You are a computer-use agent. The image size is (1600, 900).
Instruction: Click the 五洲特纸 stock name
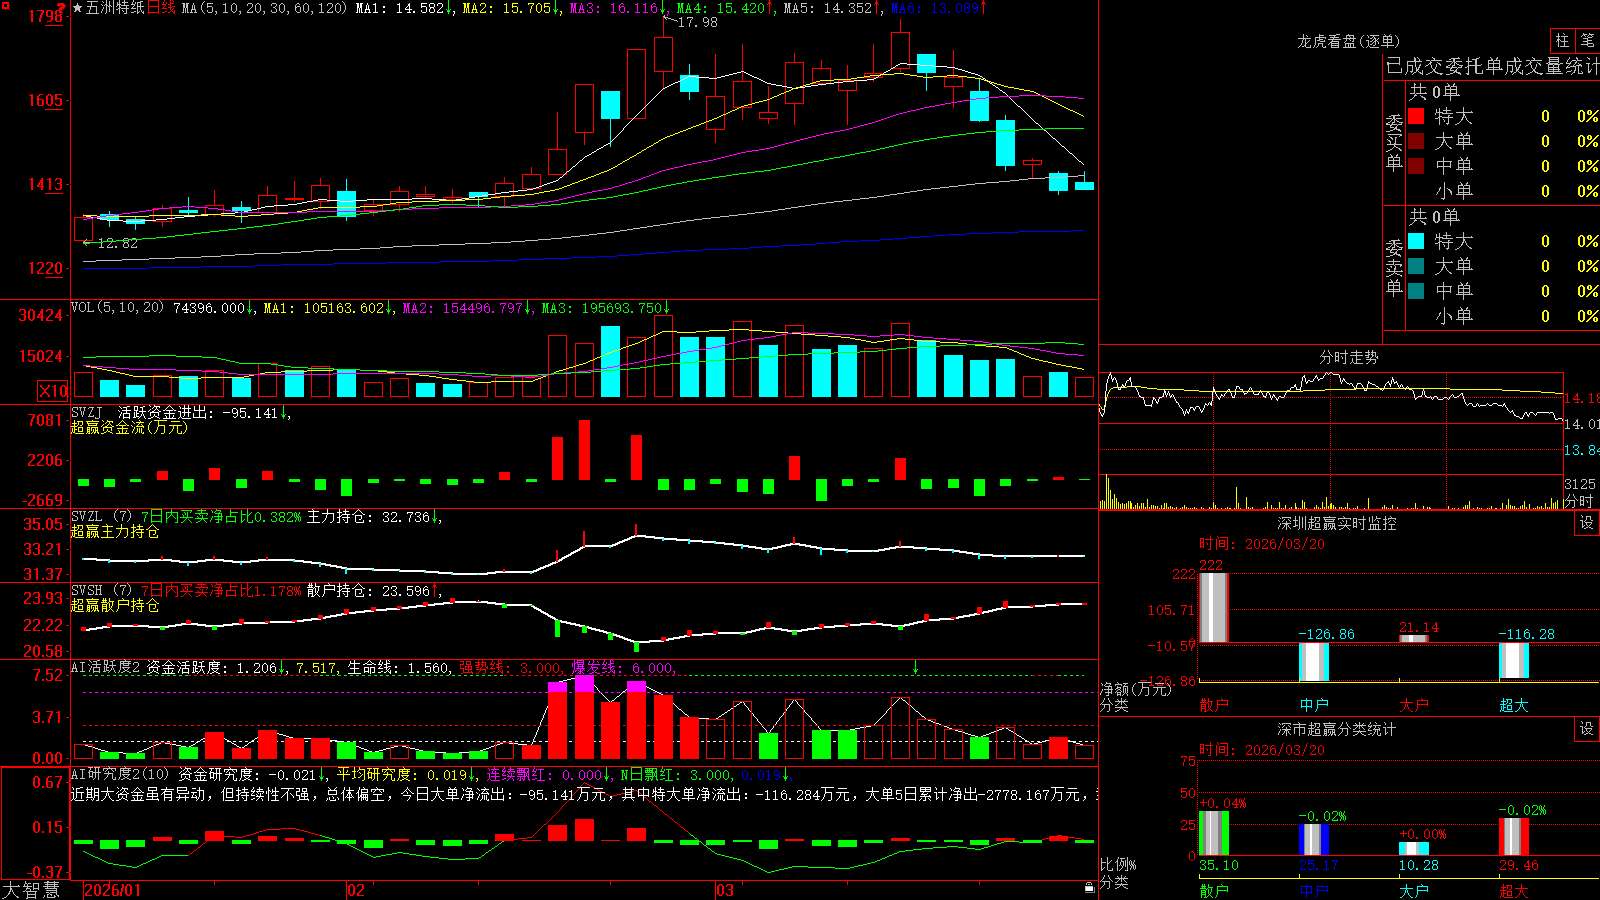[x=115, y=8]
